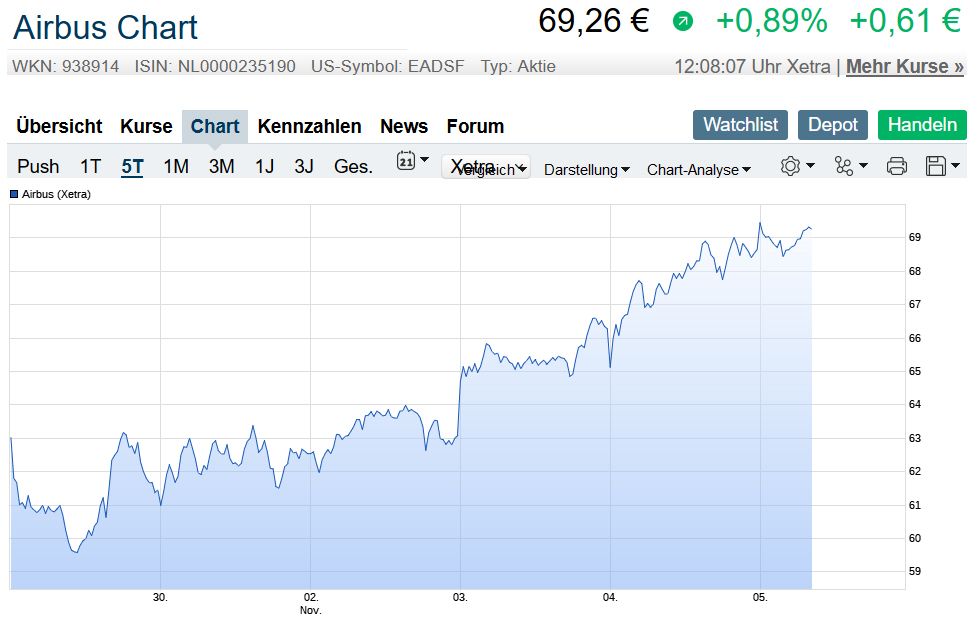Switch to the Übersicht tab
The width and height of the screenshot is (978, 620).
pyautogui.click(x=59, y=126)
